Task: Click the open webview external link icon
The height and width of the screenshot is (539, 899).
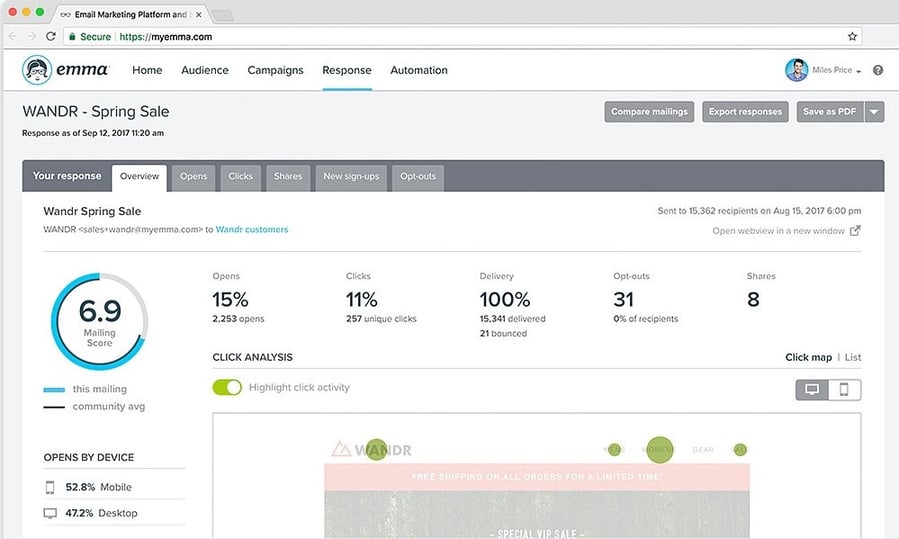Action: tap(855, 231)
